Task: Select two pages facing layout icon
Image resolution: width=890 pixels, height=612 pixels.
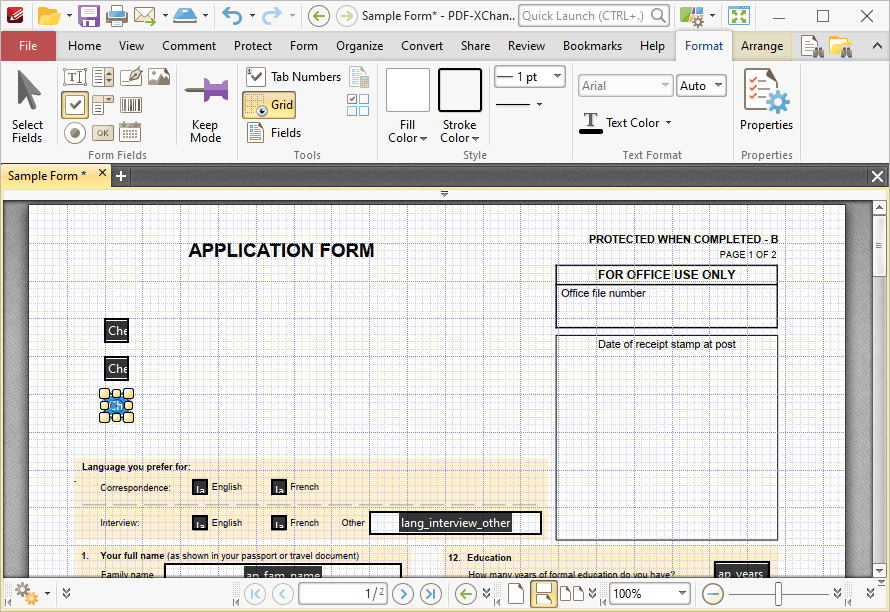Action: [x=572, y=594]
